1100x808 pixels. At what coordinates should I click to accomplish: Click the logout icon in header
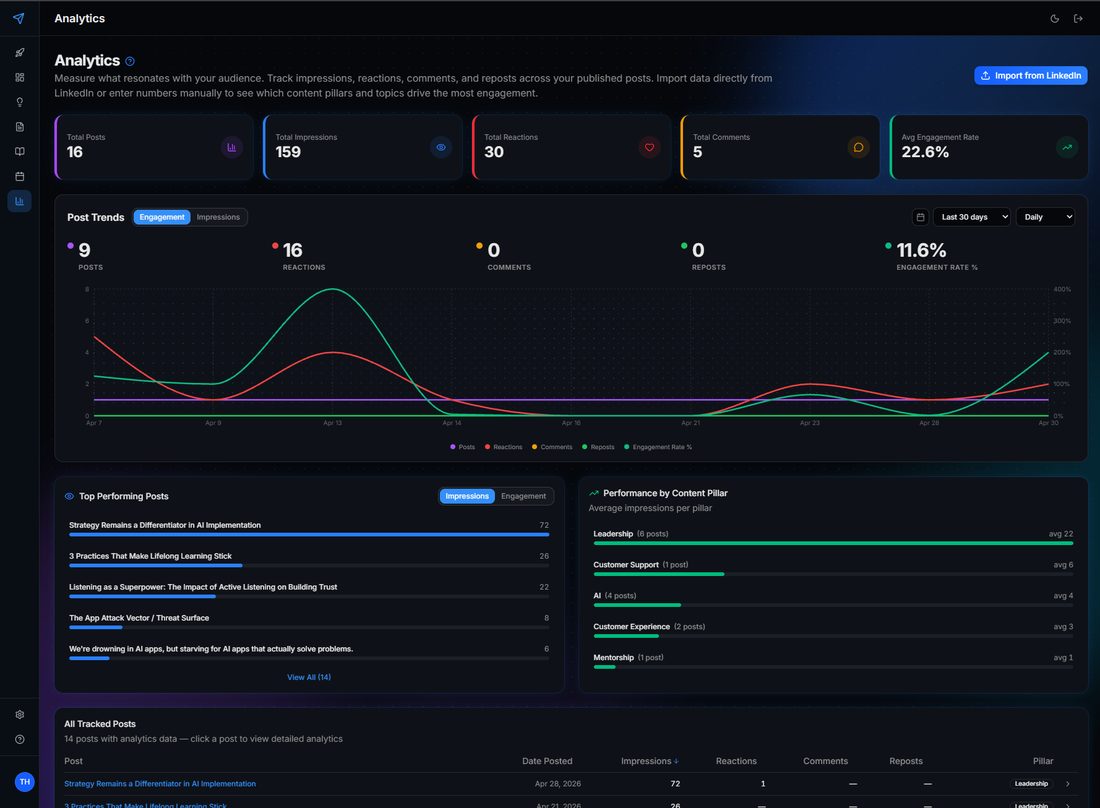[x=1078, y=19]
